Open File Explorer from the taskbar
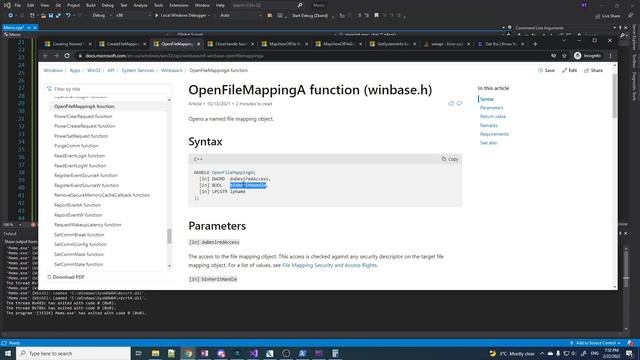 click(156, 353)
